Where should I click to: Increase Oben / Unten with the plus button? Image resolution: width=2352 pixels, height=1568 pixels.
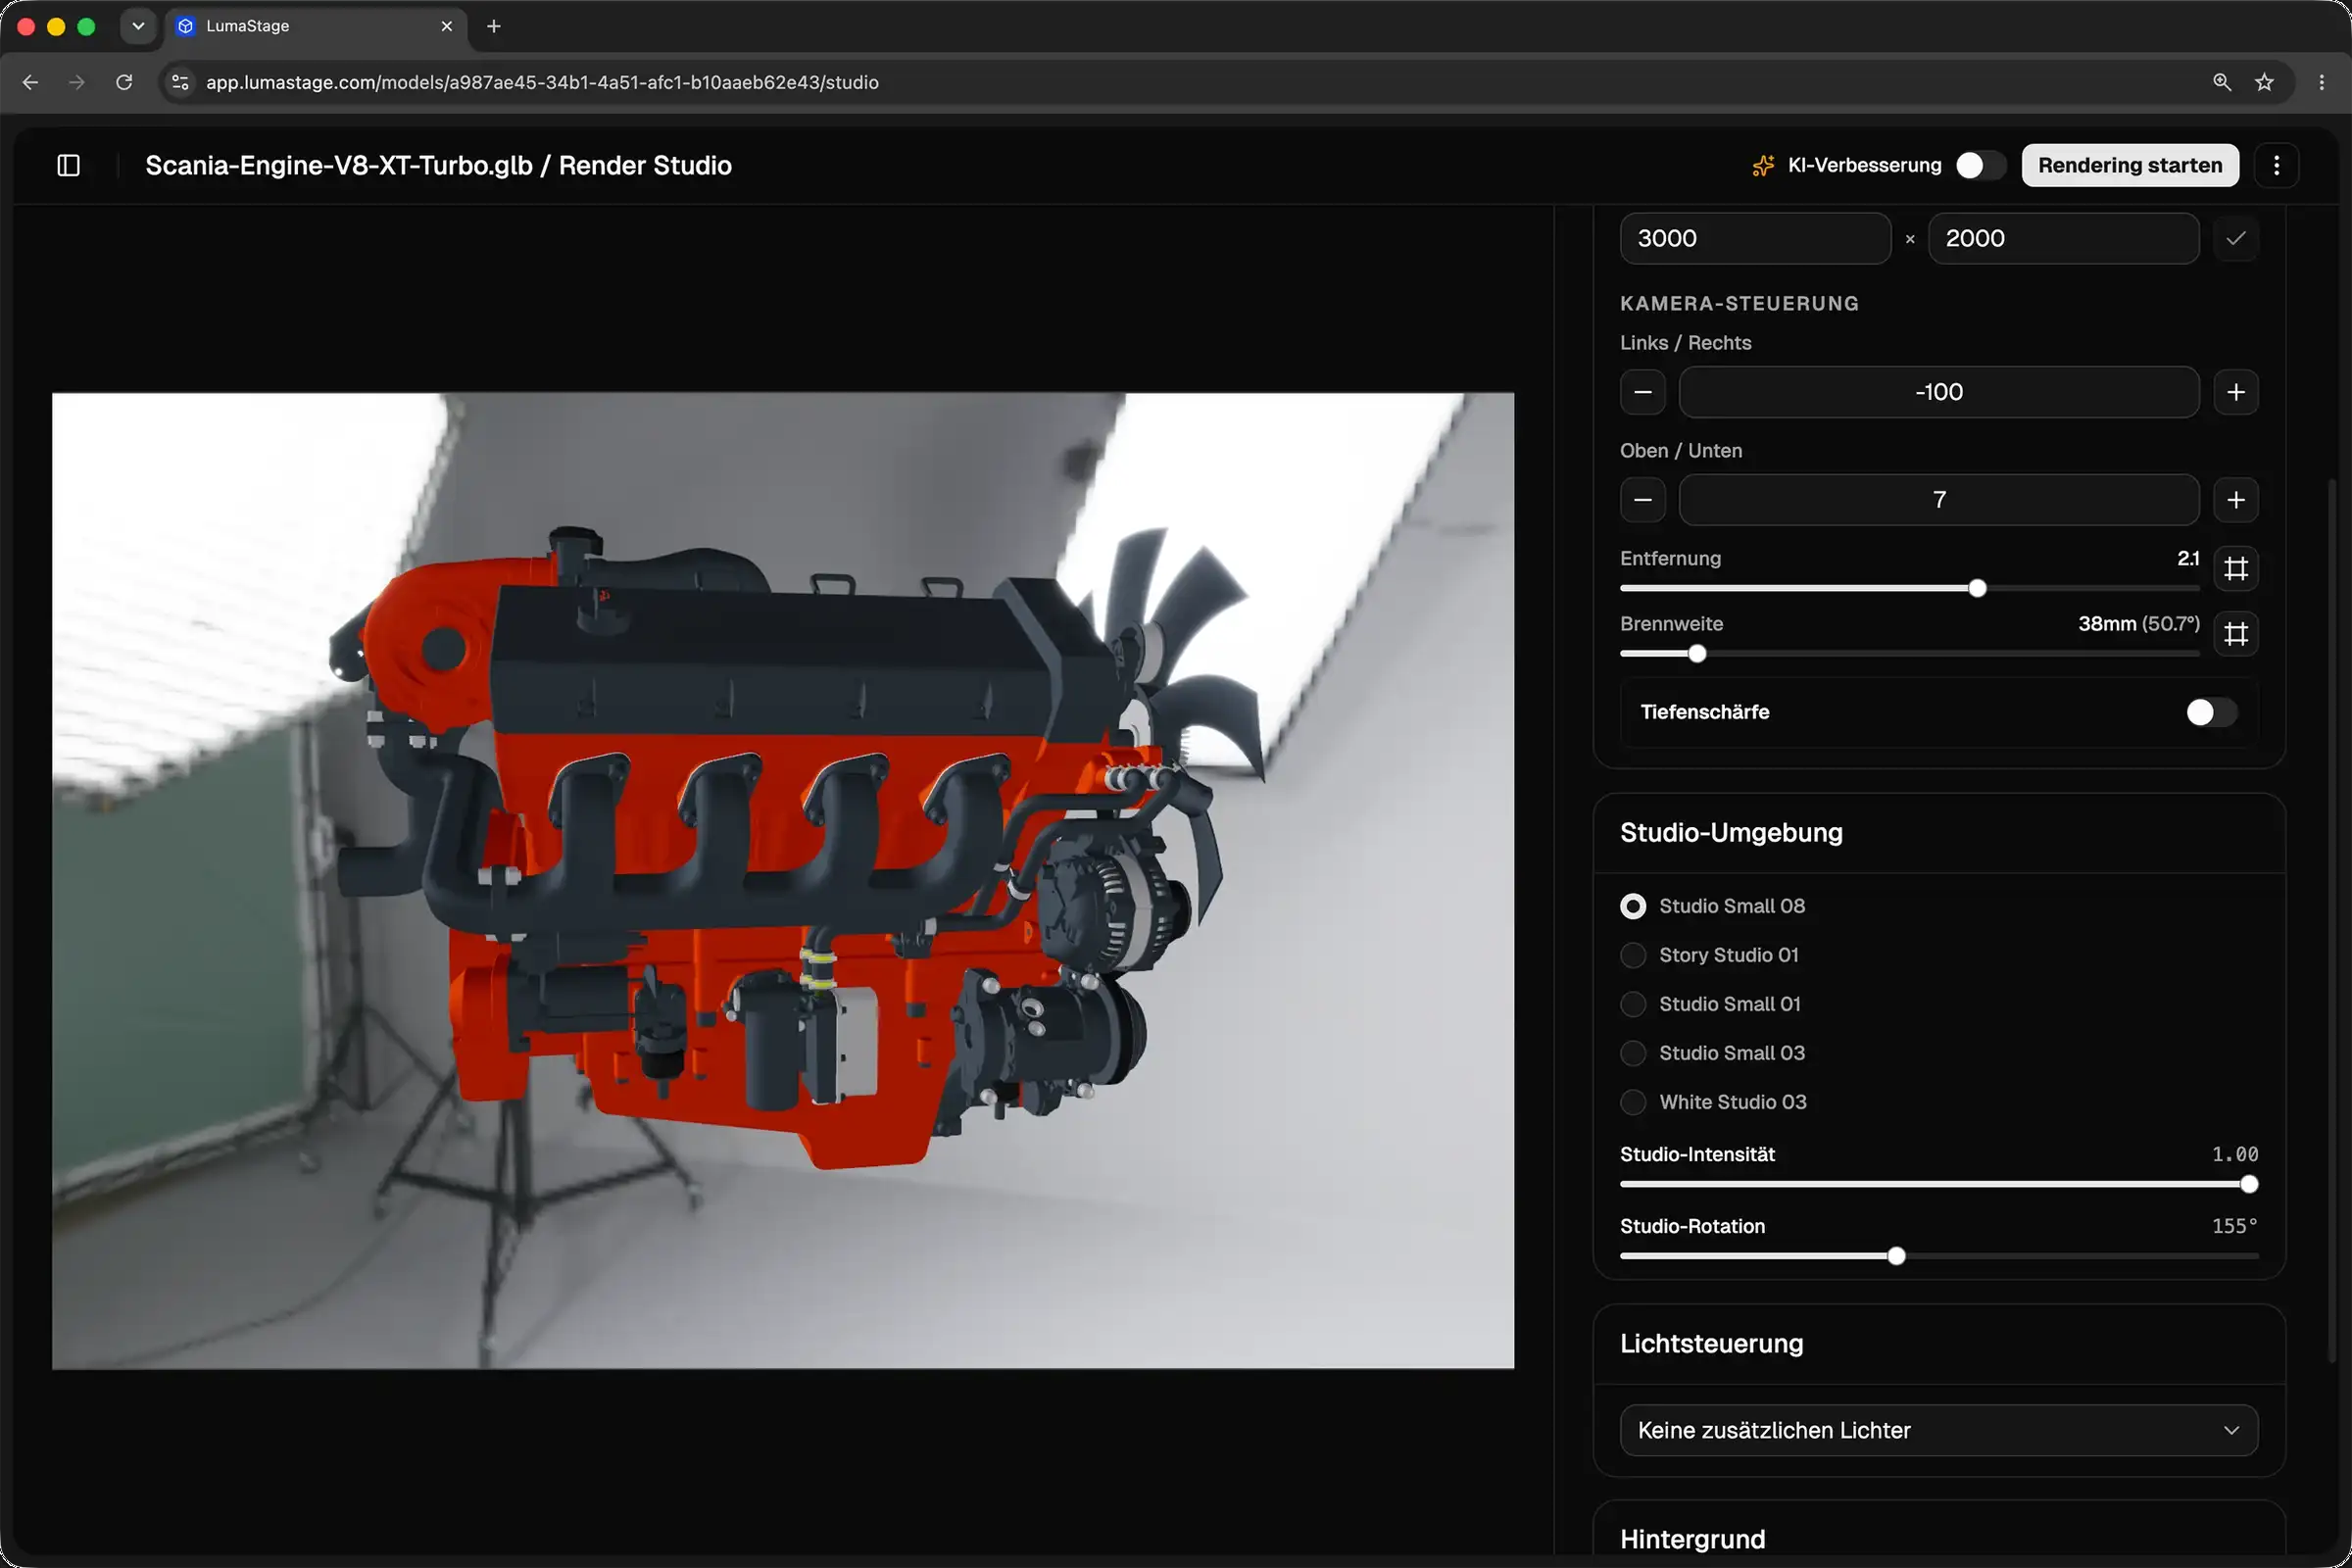[2236, 500]
